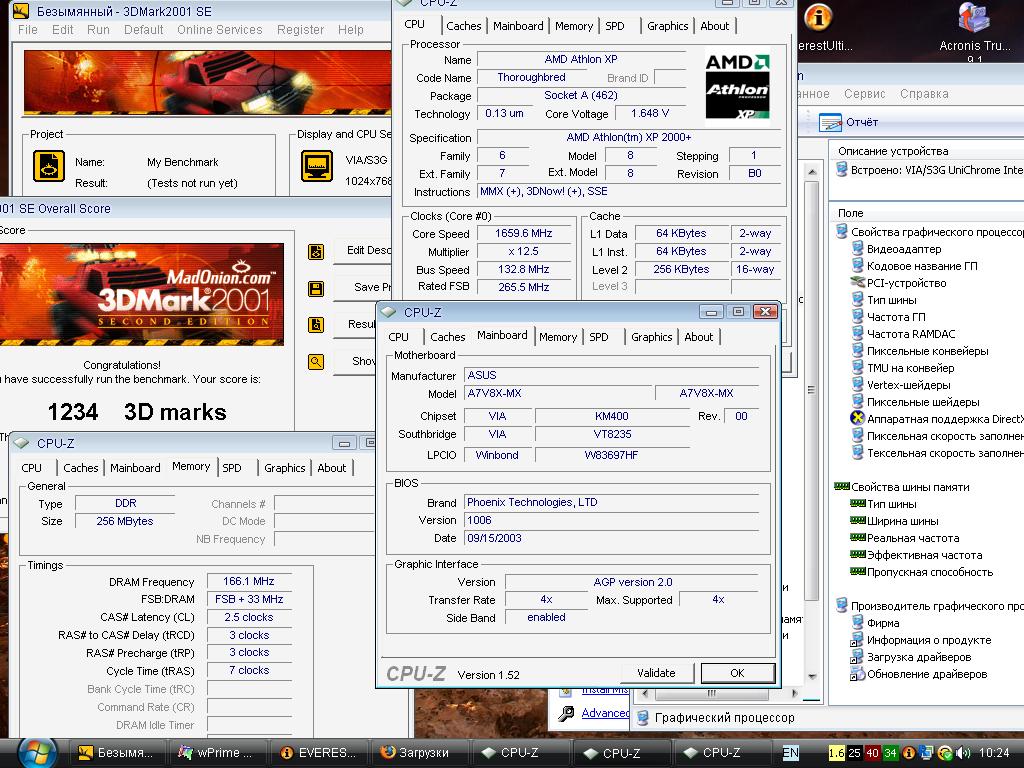Click the Everest vertical scrollbar up arrow

tap(812, 172)
